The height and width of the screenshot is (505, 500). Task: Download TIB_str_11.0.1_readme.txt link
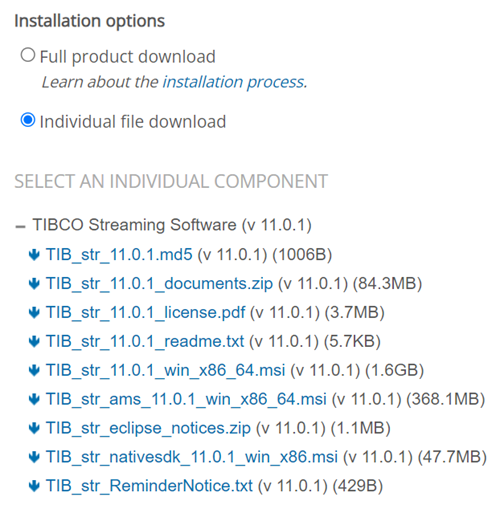[145, 341]
